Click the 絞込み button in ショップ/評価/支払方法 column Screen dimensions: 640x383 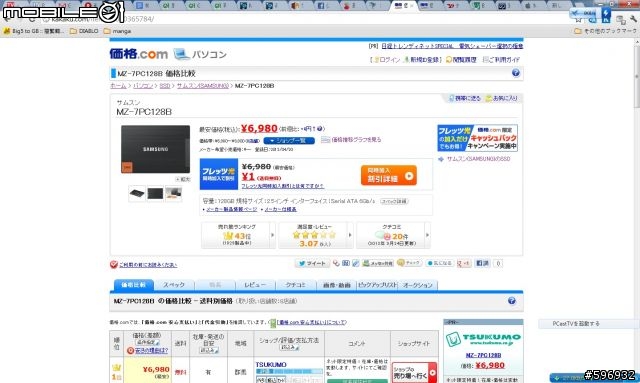click(x=289, y=347)
